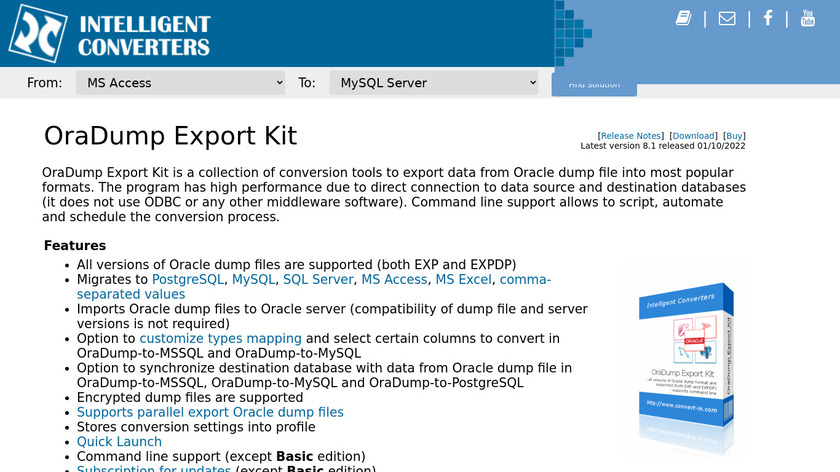Click 'All versions of Oracle dump files' item

(296, 265)
